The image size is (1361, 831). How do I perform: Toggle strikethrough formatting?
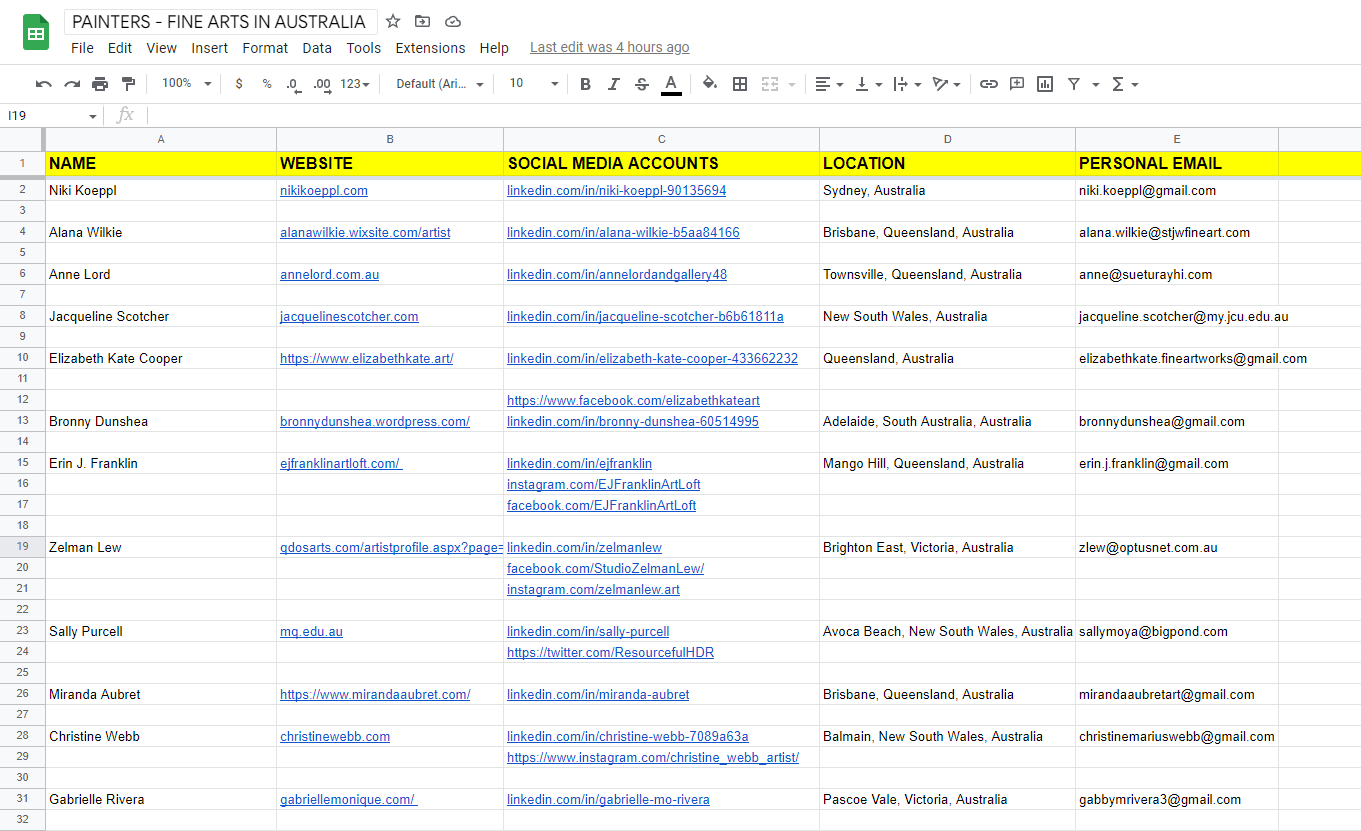coord(642,84)
